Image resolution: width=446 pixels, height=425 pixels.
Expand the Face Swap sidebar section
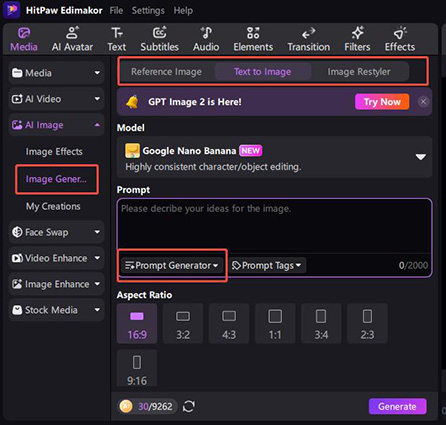click(x=56, y=232)
